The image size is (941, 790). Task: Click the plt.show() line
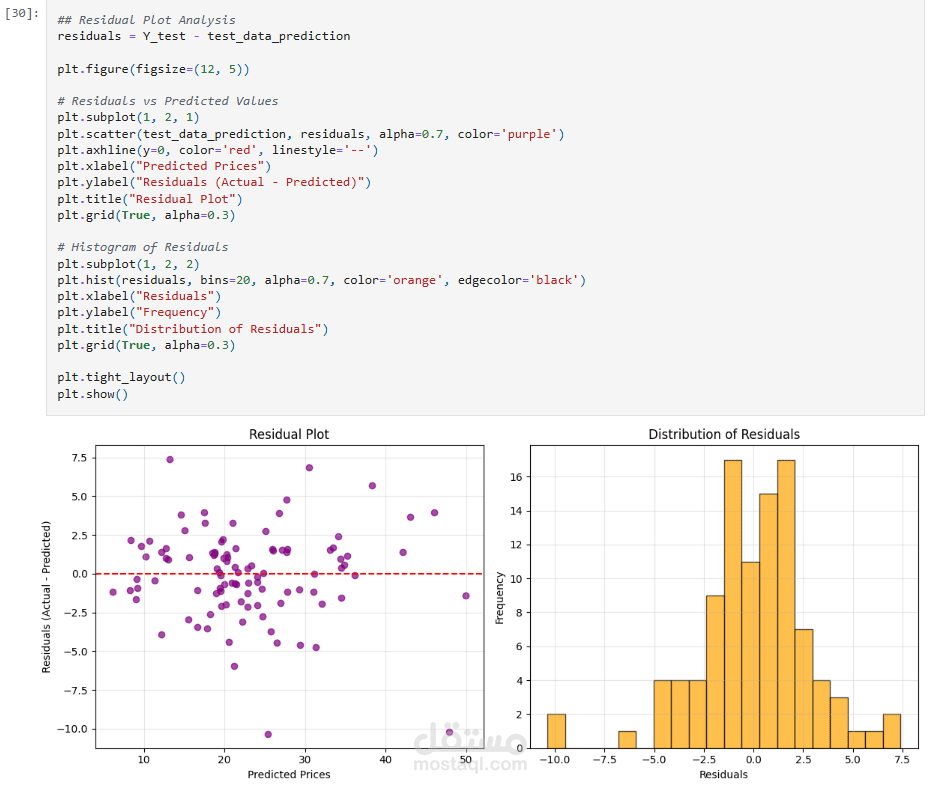click(92, 394)
